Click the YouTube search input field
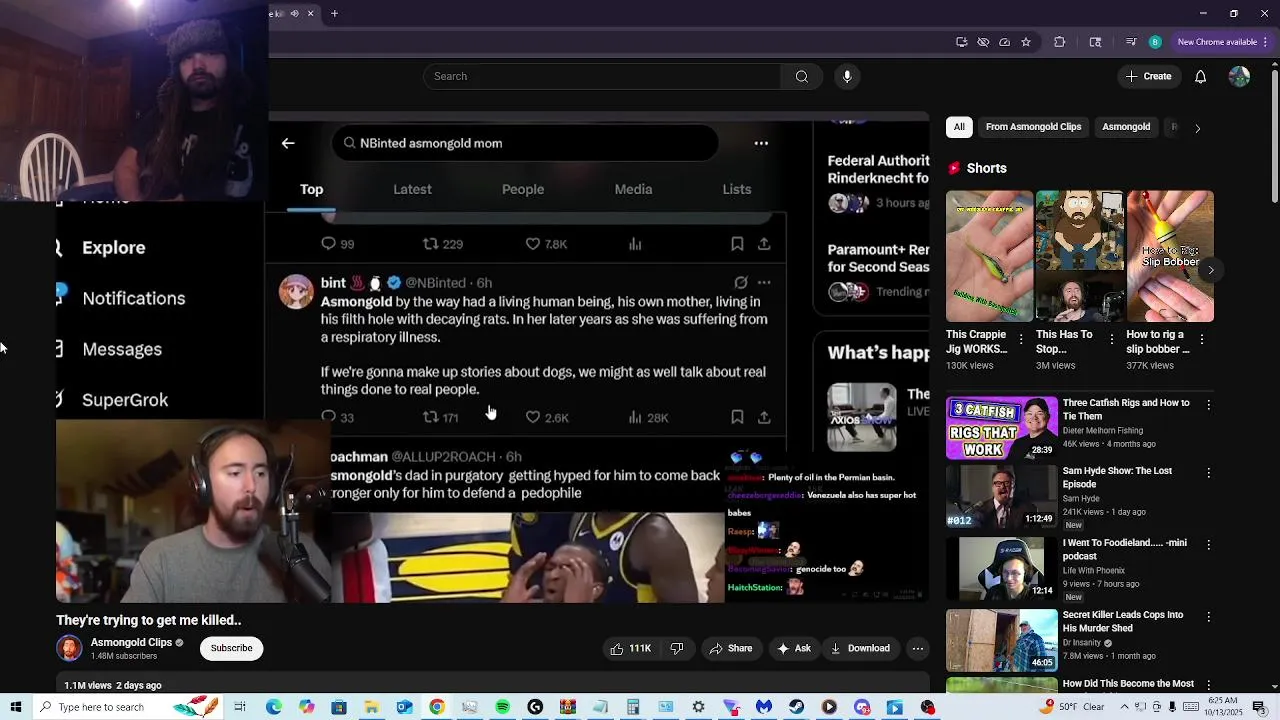1280x720 pixels. (x=602, y=76)
